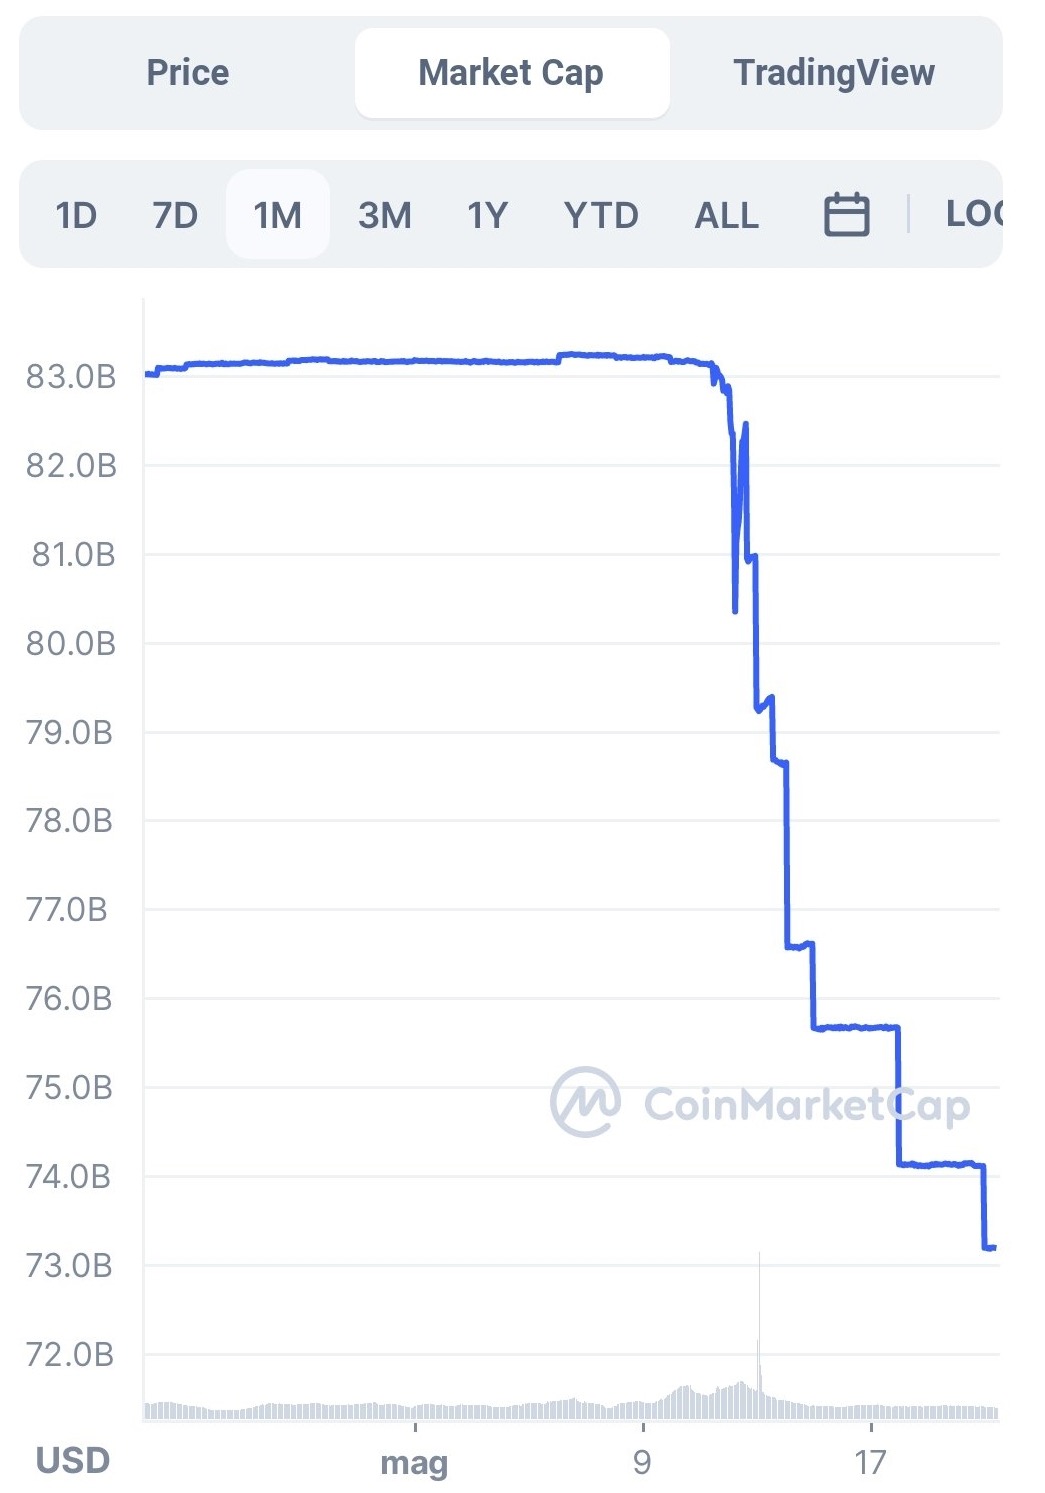Screen dimensions: 1045x1493
Task: Switch to the Price tab
Action: (x=188, y=73)
